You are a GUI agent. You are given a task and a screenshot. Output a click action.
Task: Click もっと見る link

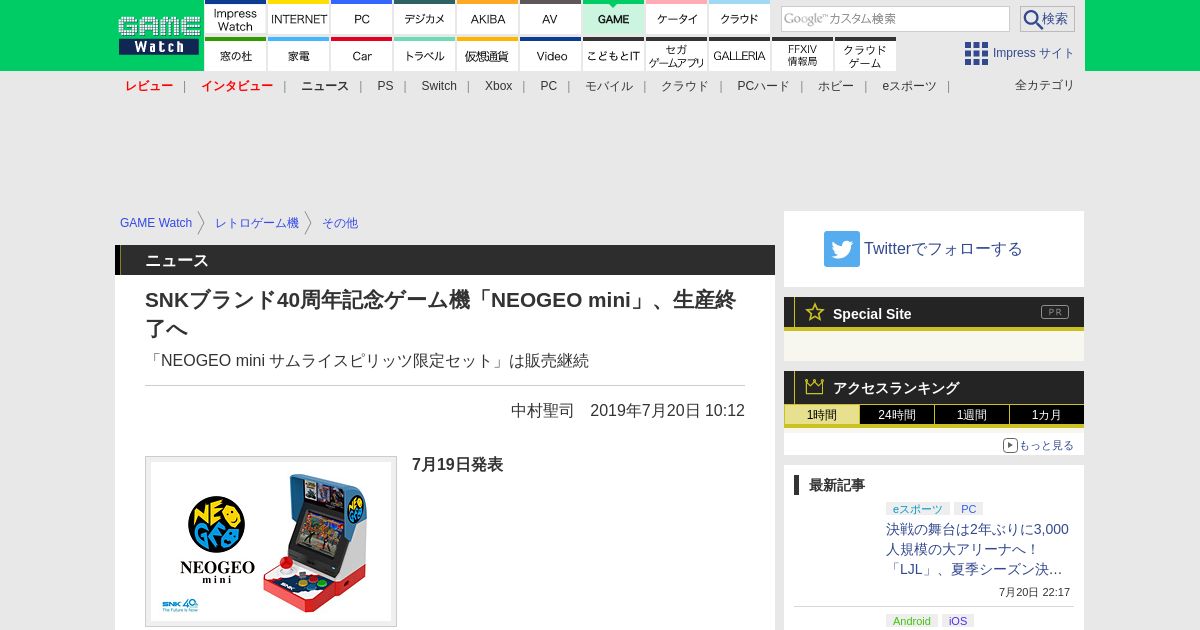point(1046,445)
